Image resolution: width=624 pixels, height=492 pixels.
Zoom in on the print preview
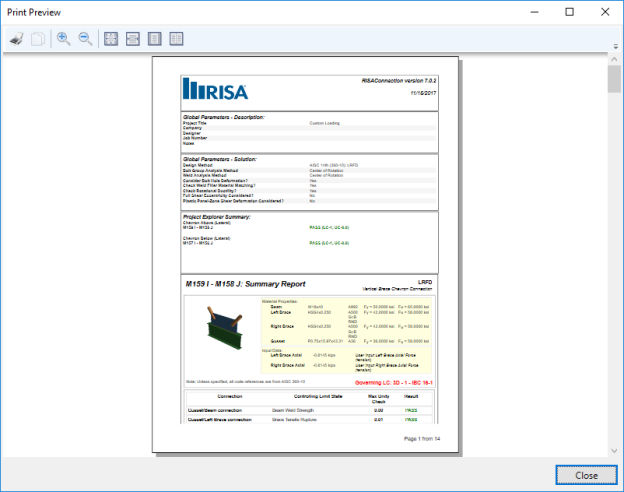[64, 39]
